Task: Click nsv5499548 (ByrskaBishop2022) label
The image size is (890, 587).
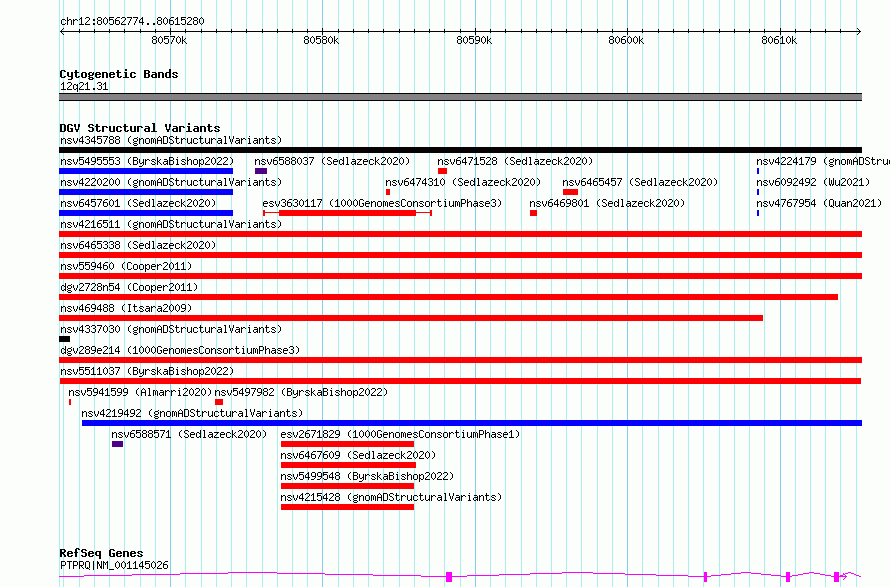Action: coord(367,476)
